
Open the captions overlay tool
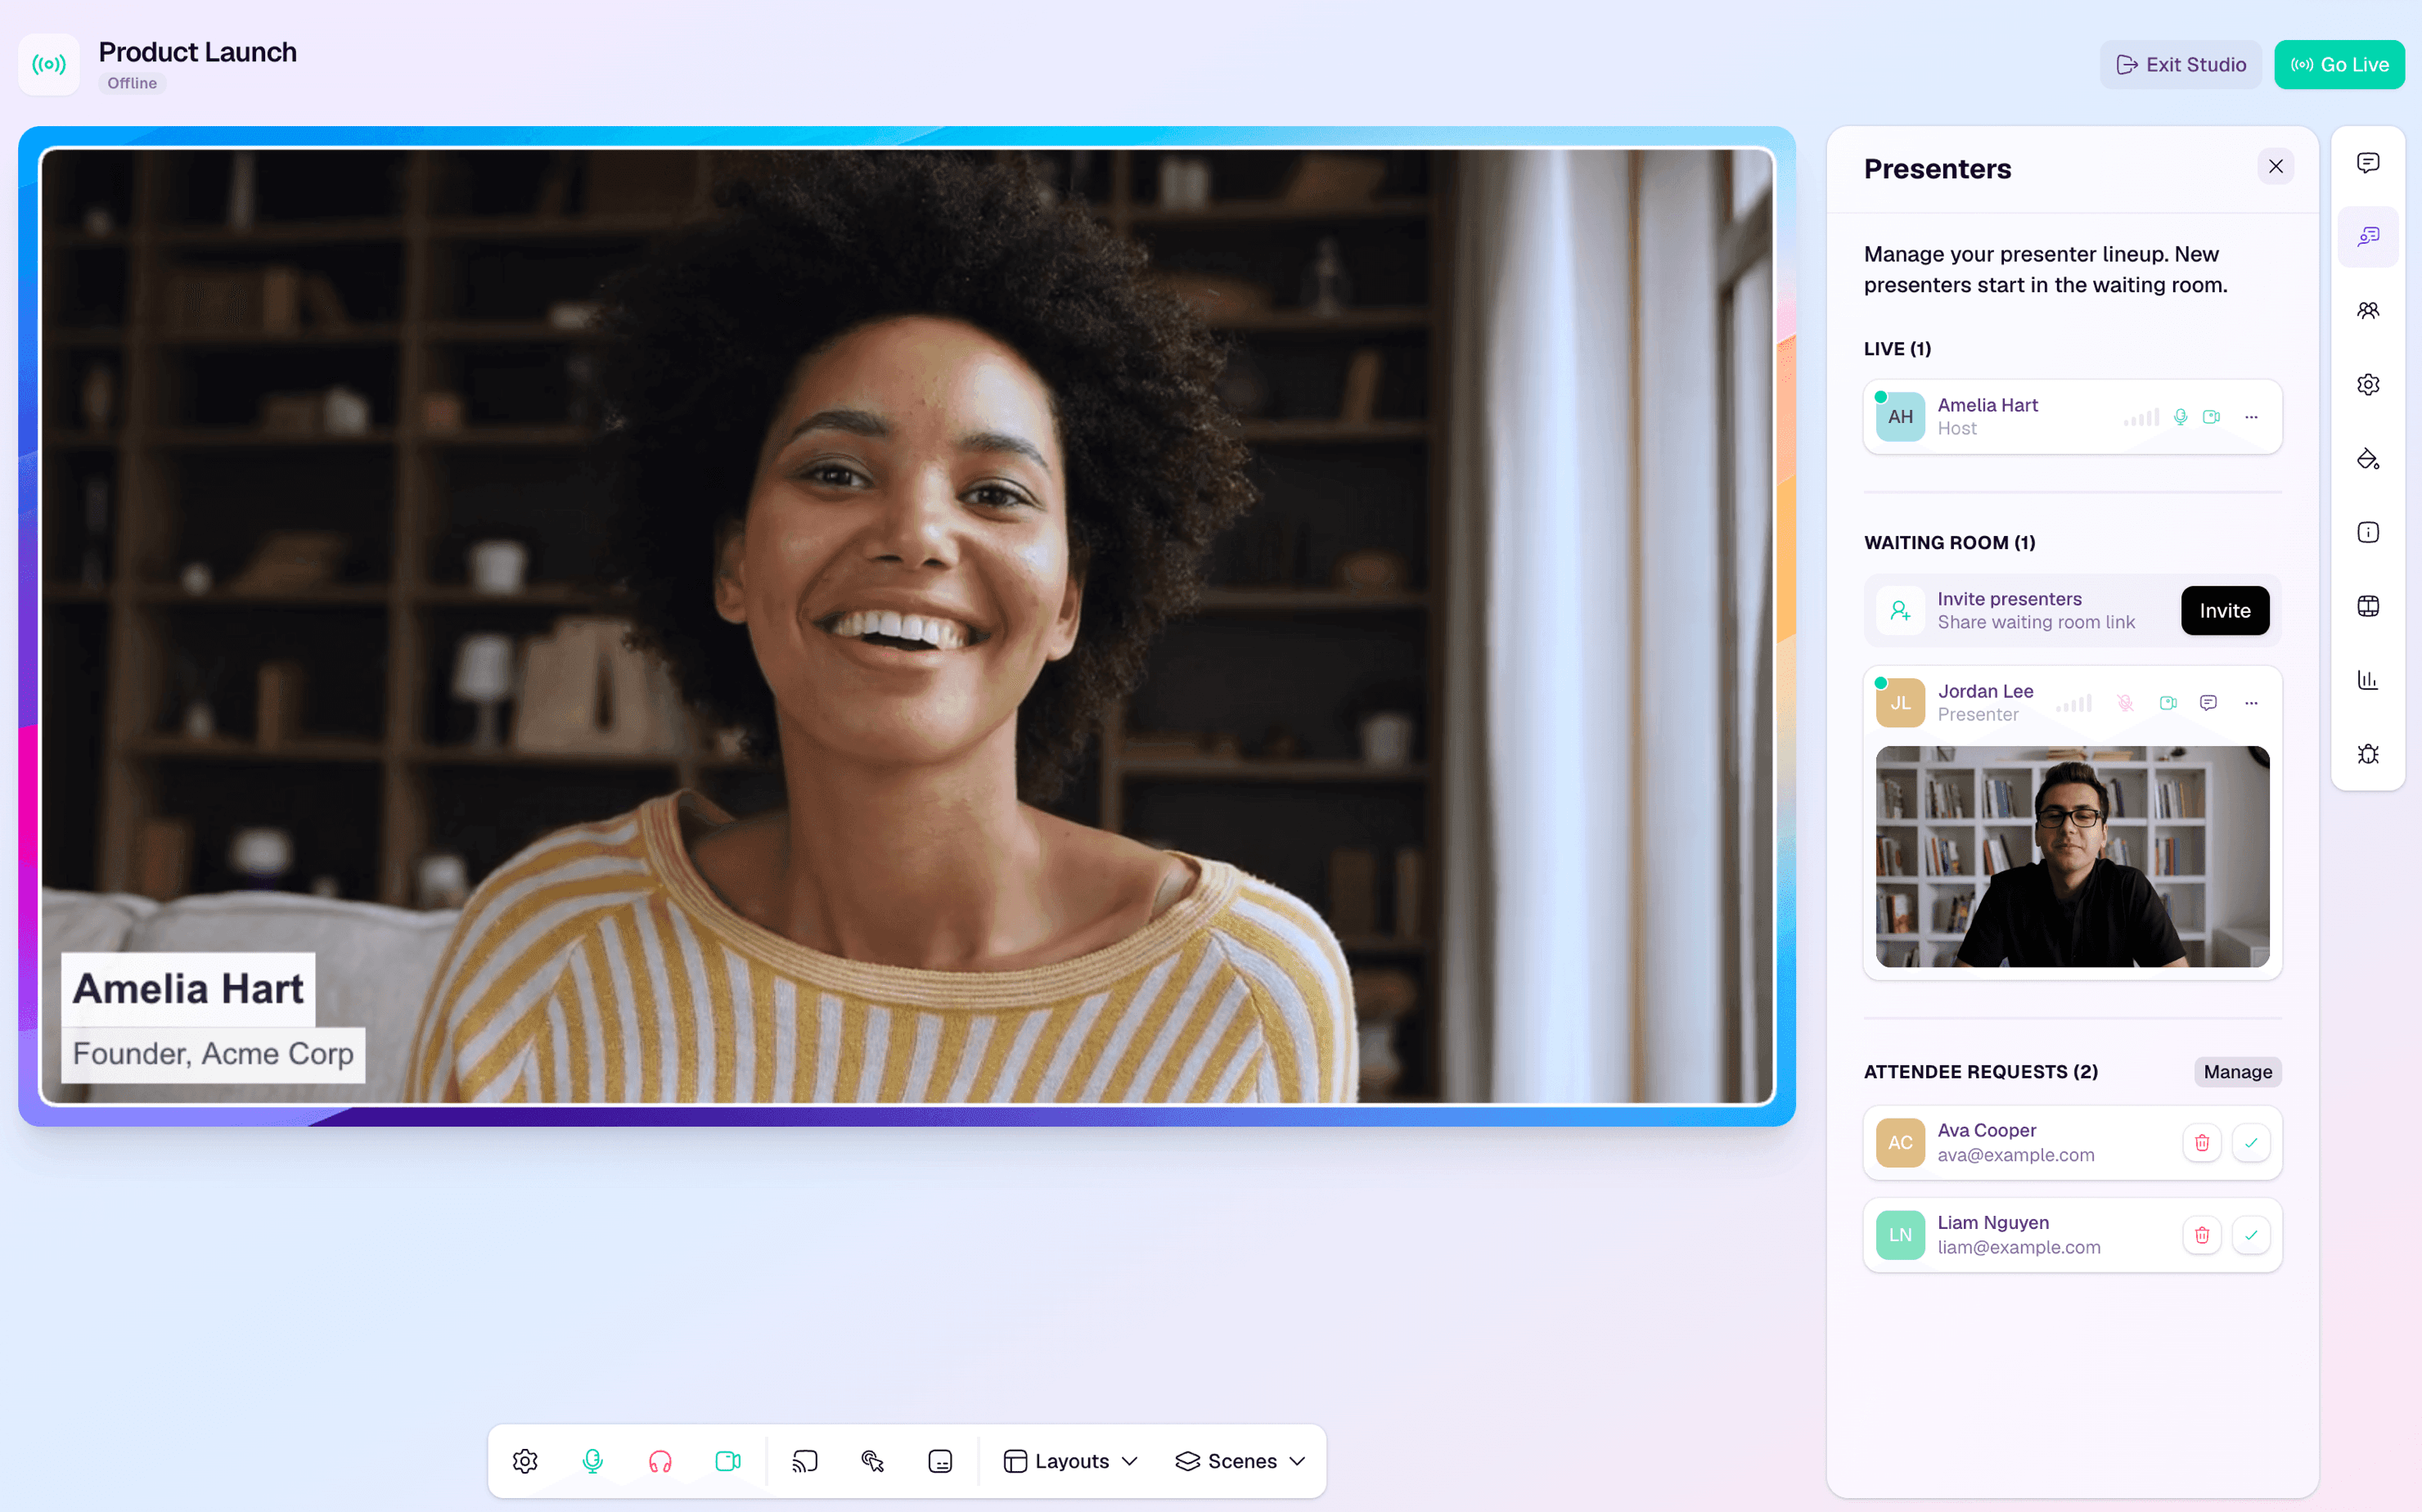[x=940, y=1461]
